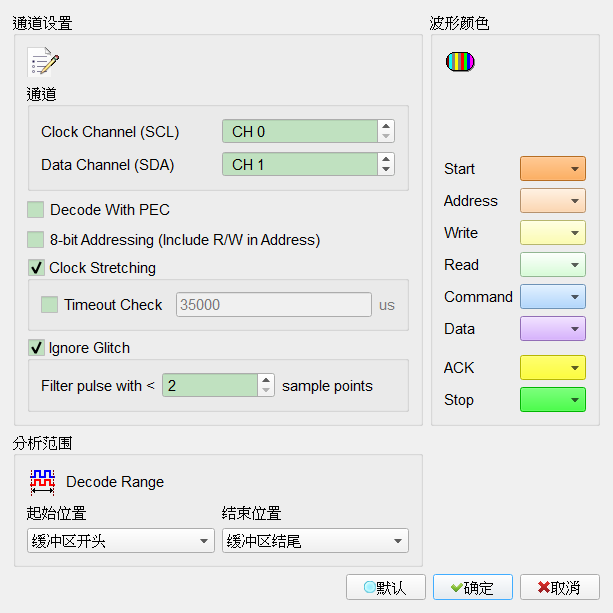613x613 pixels.
Task: Enable Decode With PEC checkbox
Action: coord(36,210)
